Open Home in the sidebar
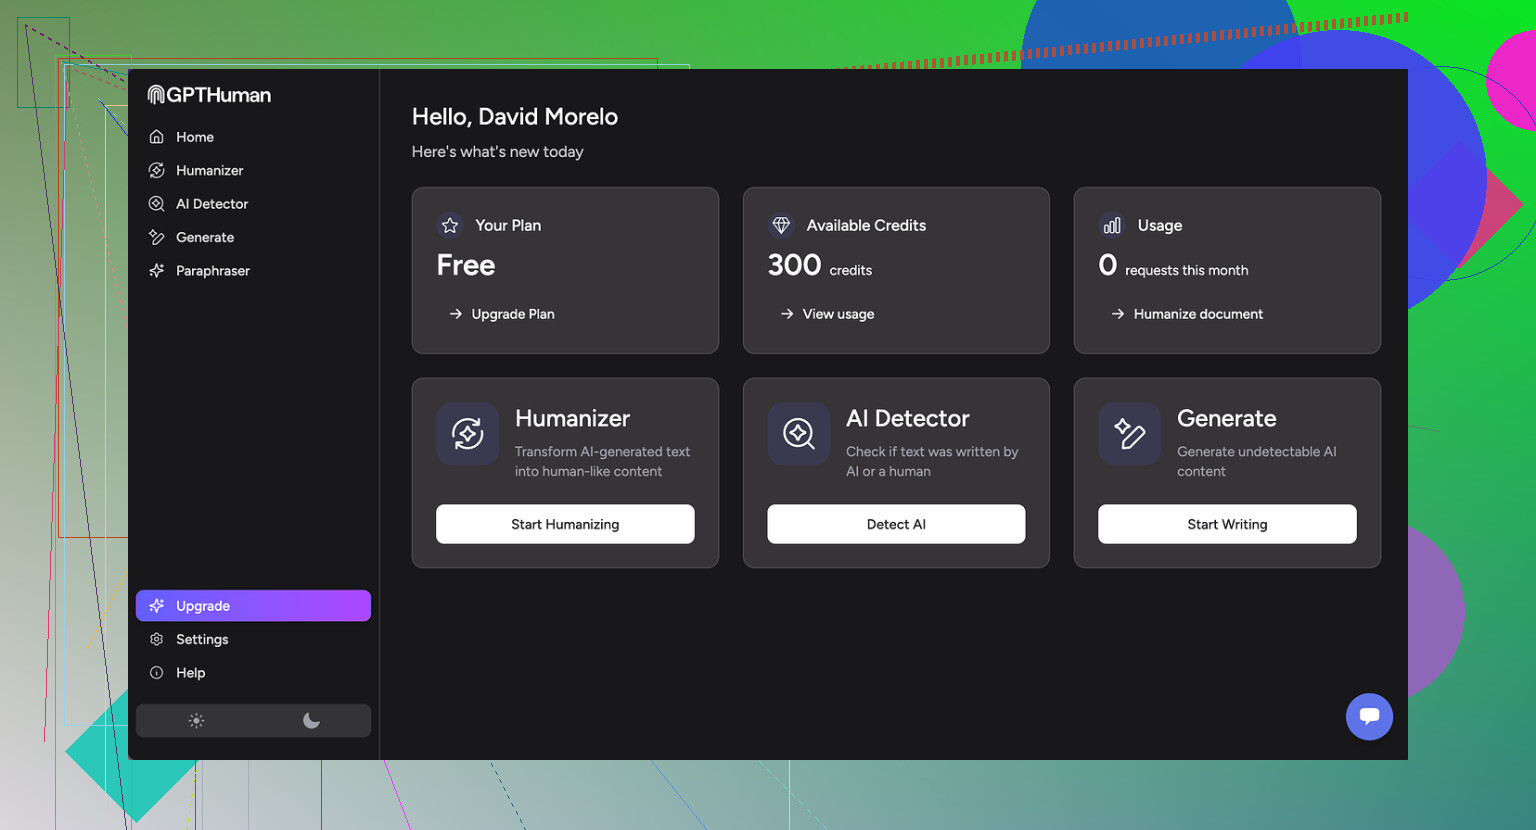This screenshot has width=1536, height=830. click(194, 137)
